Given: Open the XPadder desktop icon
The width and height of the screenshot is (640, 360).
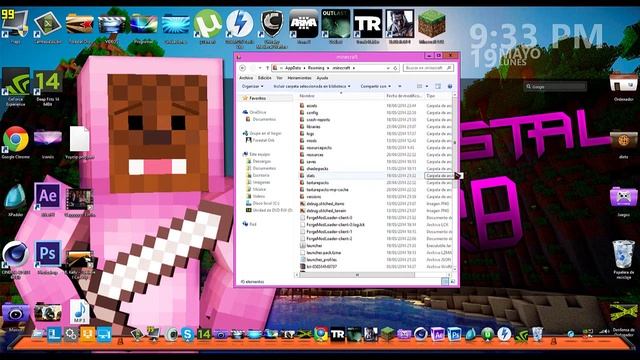Looking at the screenshot, I should click(16, 199).
